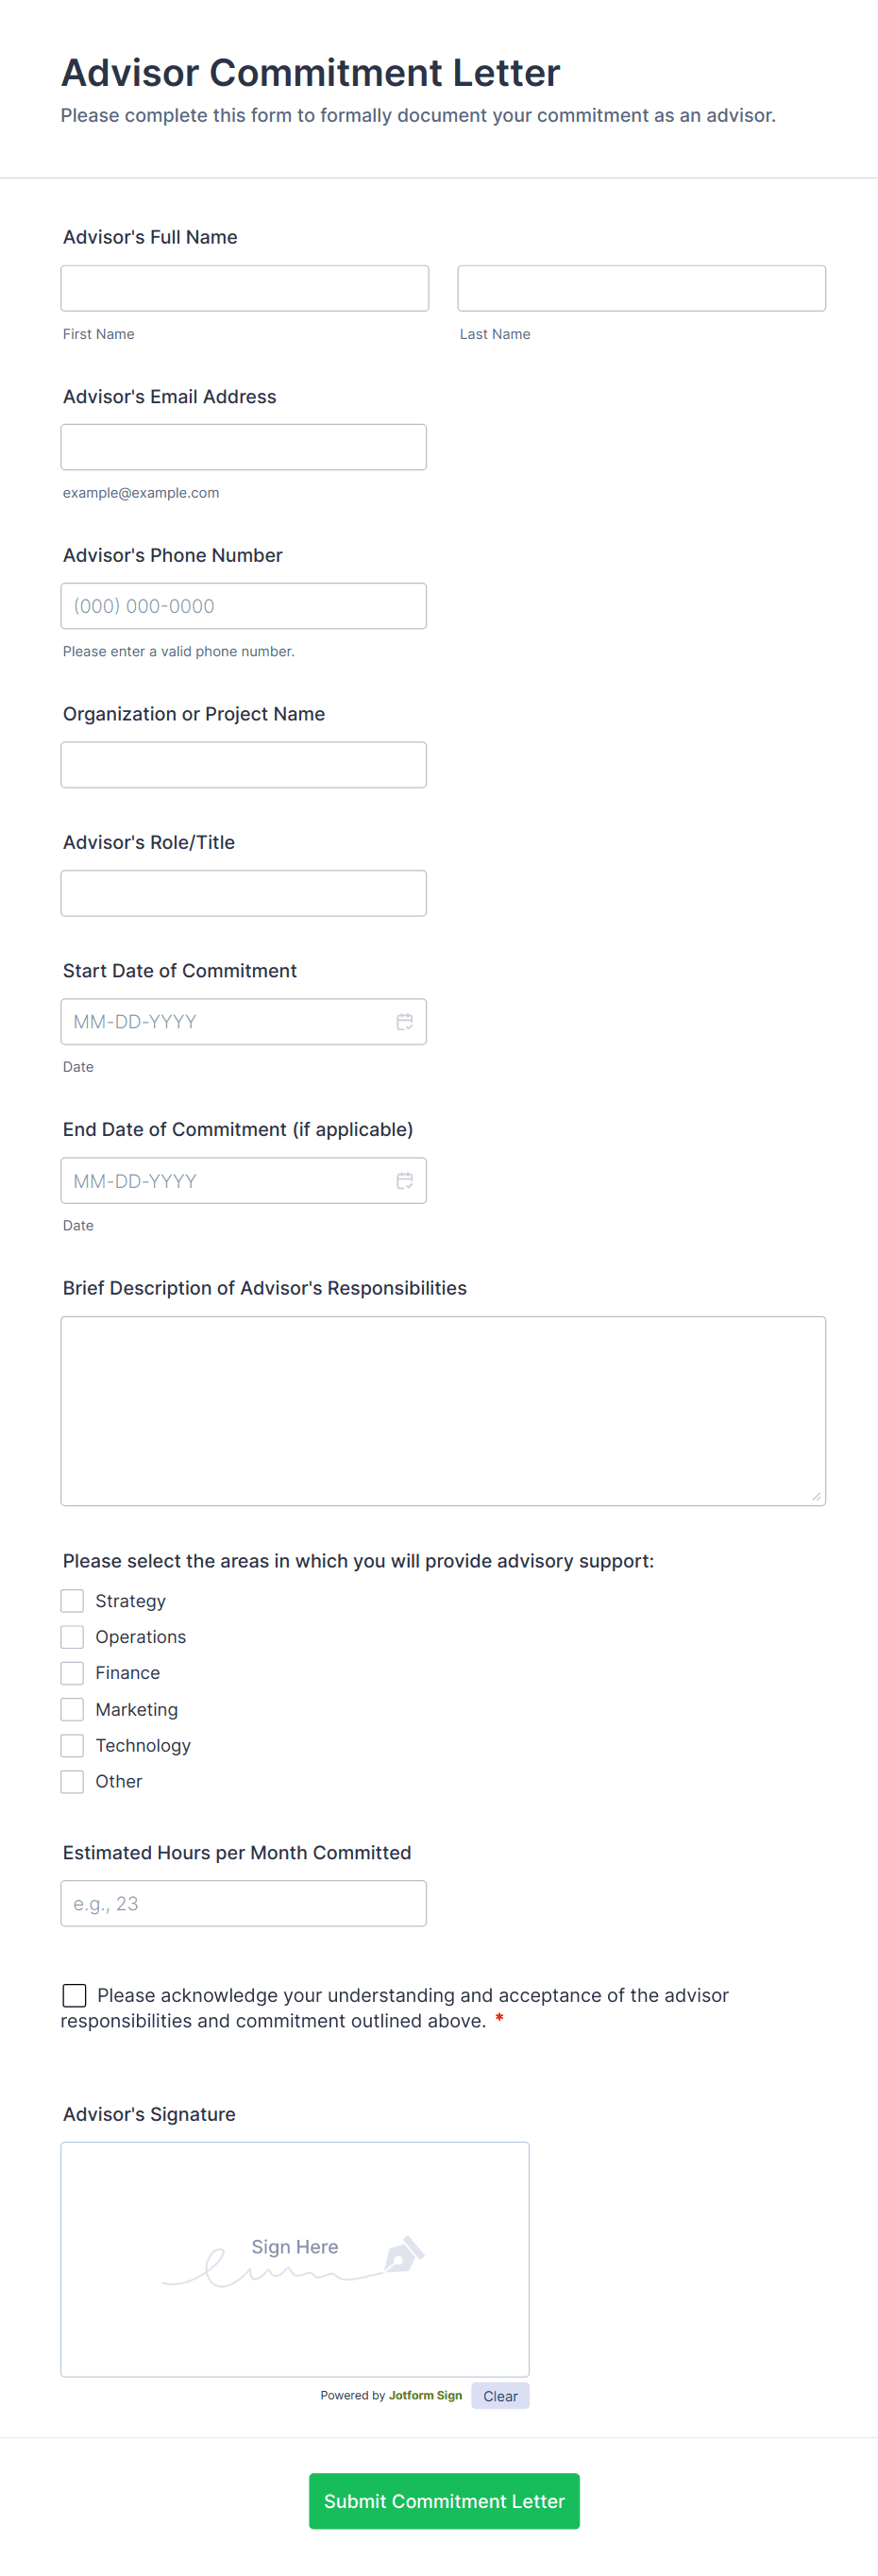Select the Other advisory support checkbox
878x2576 pixels.
(71, 1781)
